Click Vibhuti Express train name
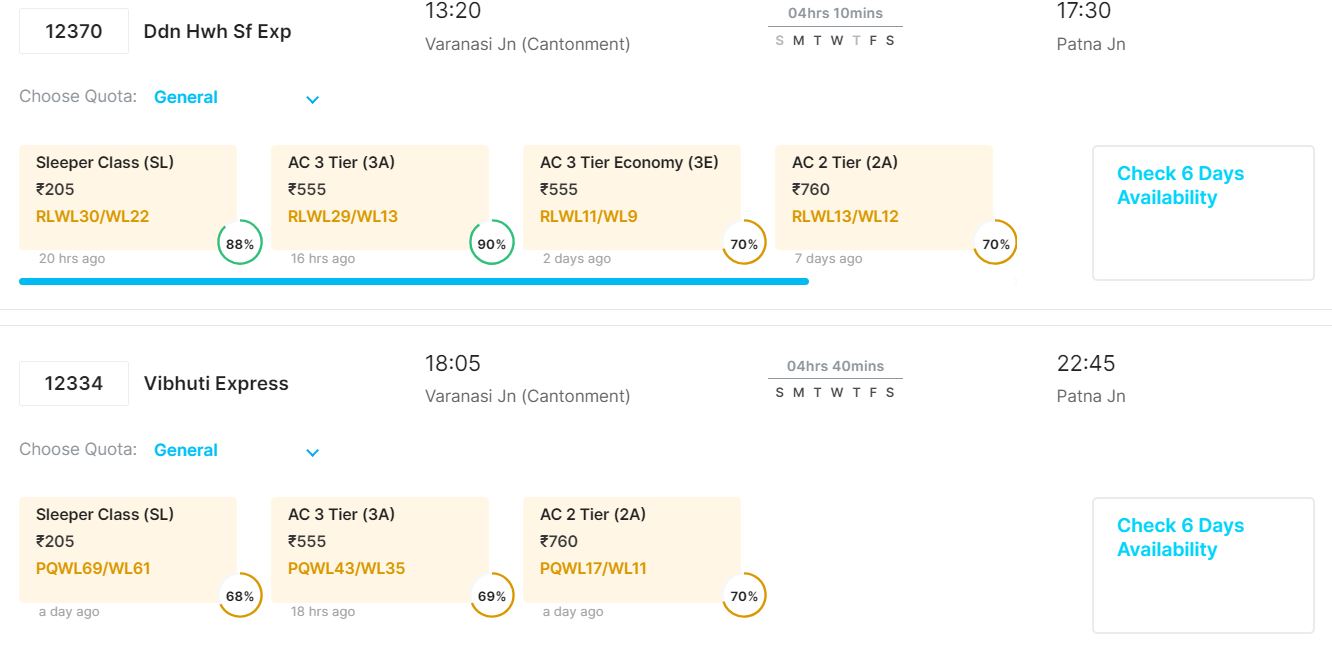 tap(216, 383)
